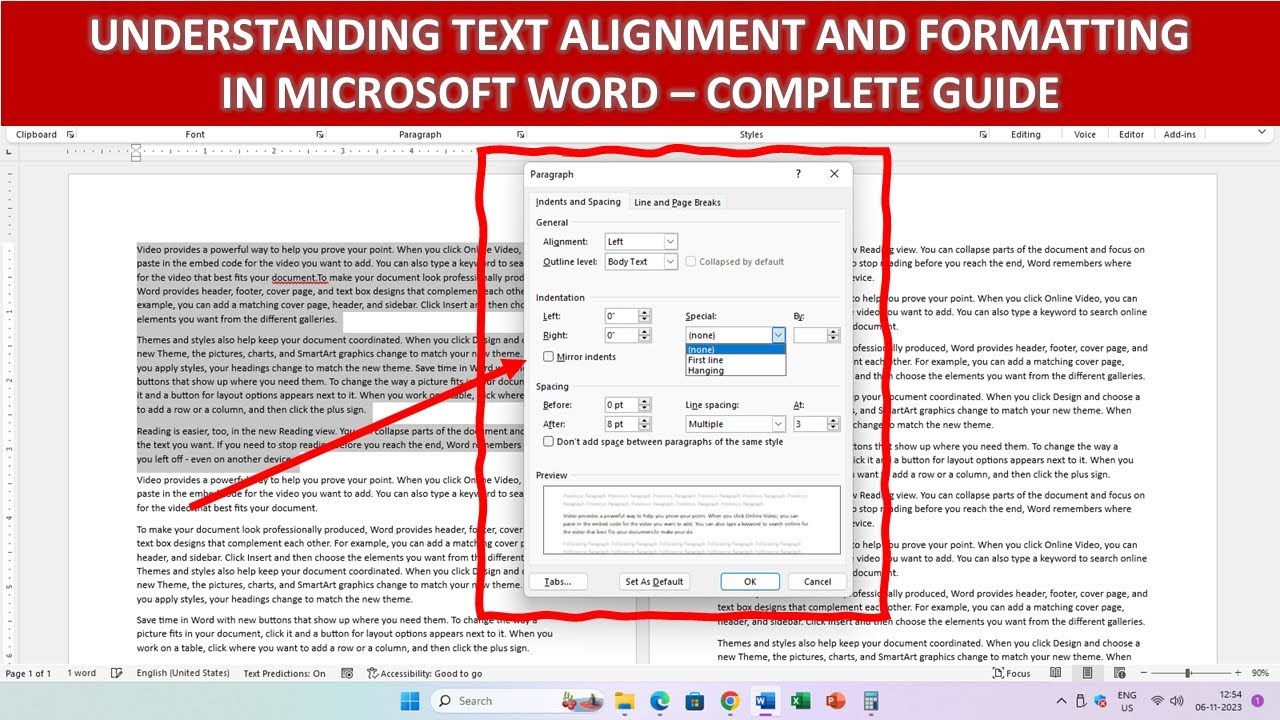Viewport: 1280px width, 720px height.
Task: Open Font group dialog launcher
Action: [320, 134]
